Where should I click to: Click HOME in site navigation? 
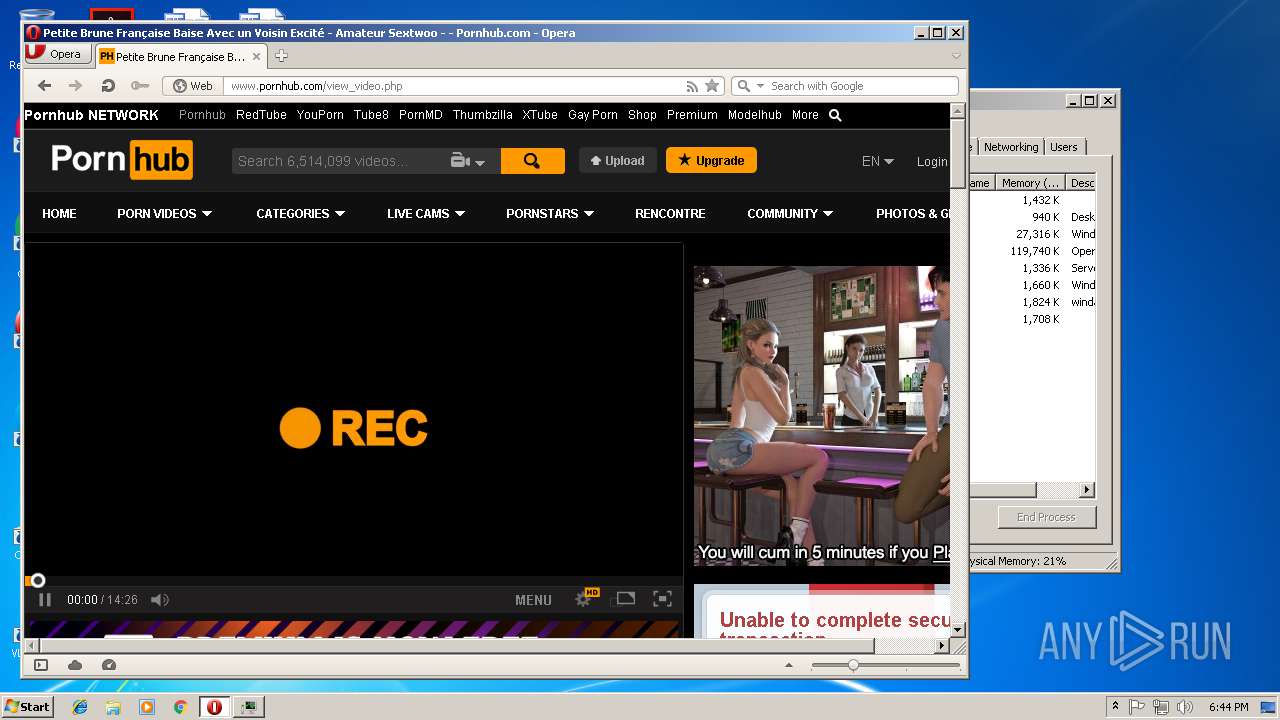pos(59,213)
